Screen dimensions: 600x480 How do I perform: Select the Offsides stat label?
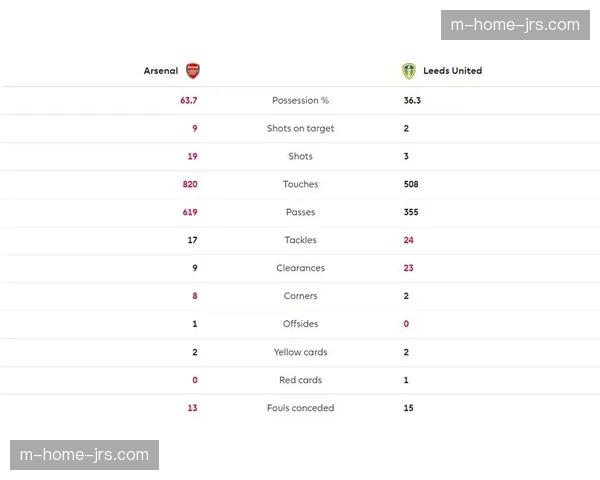point(300,325)
